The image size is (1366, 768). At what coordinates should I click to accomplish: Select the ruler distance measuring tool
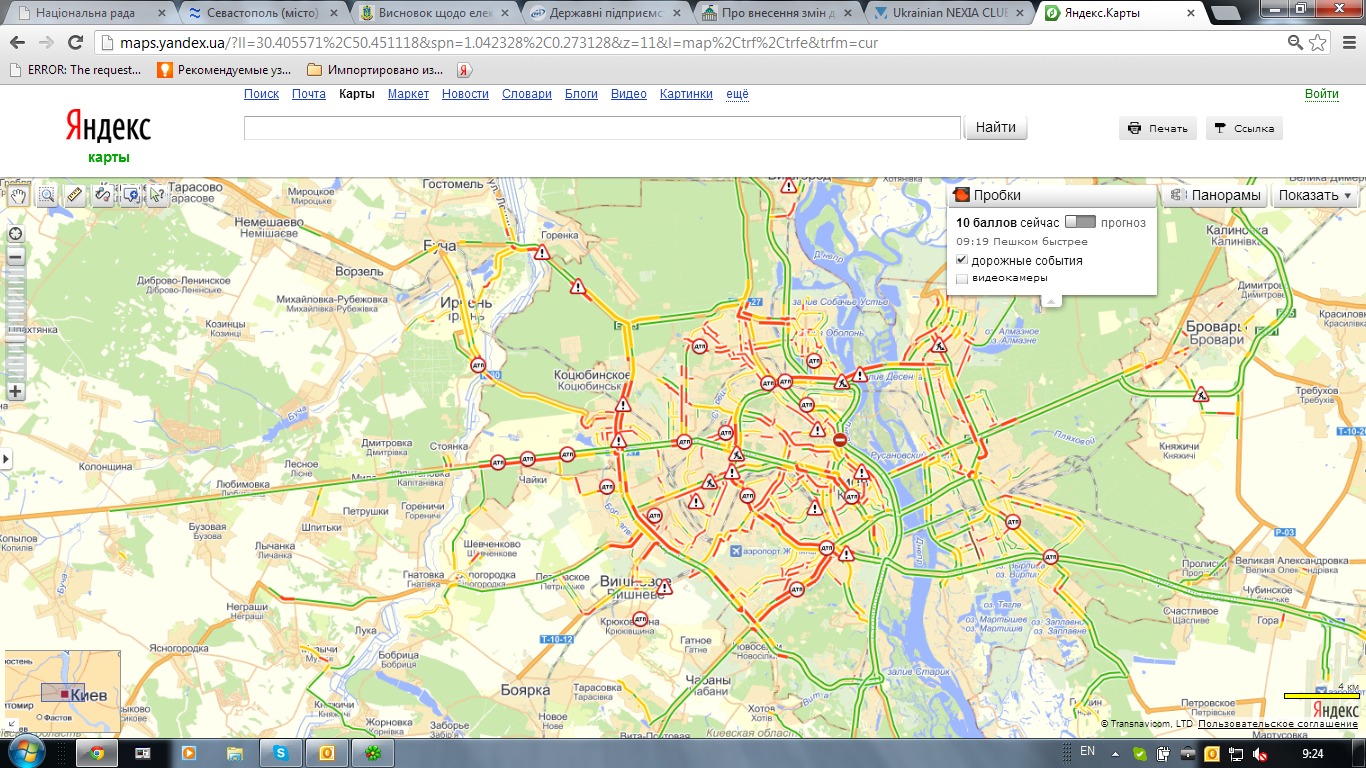[x=75, y=196]
